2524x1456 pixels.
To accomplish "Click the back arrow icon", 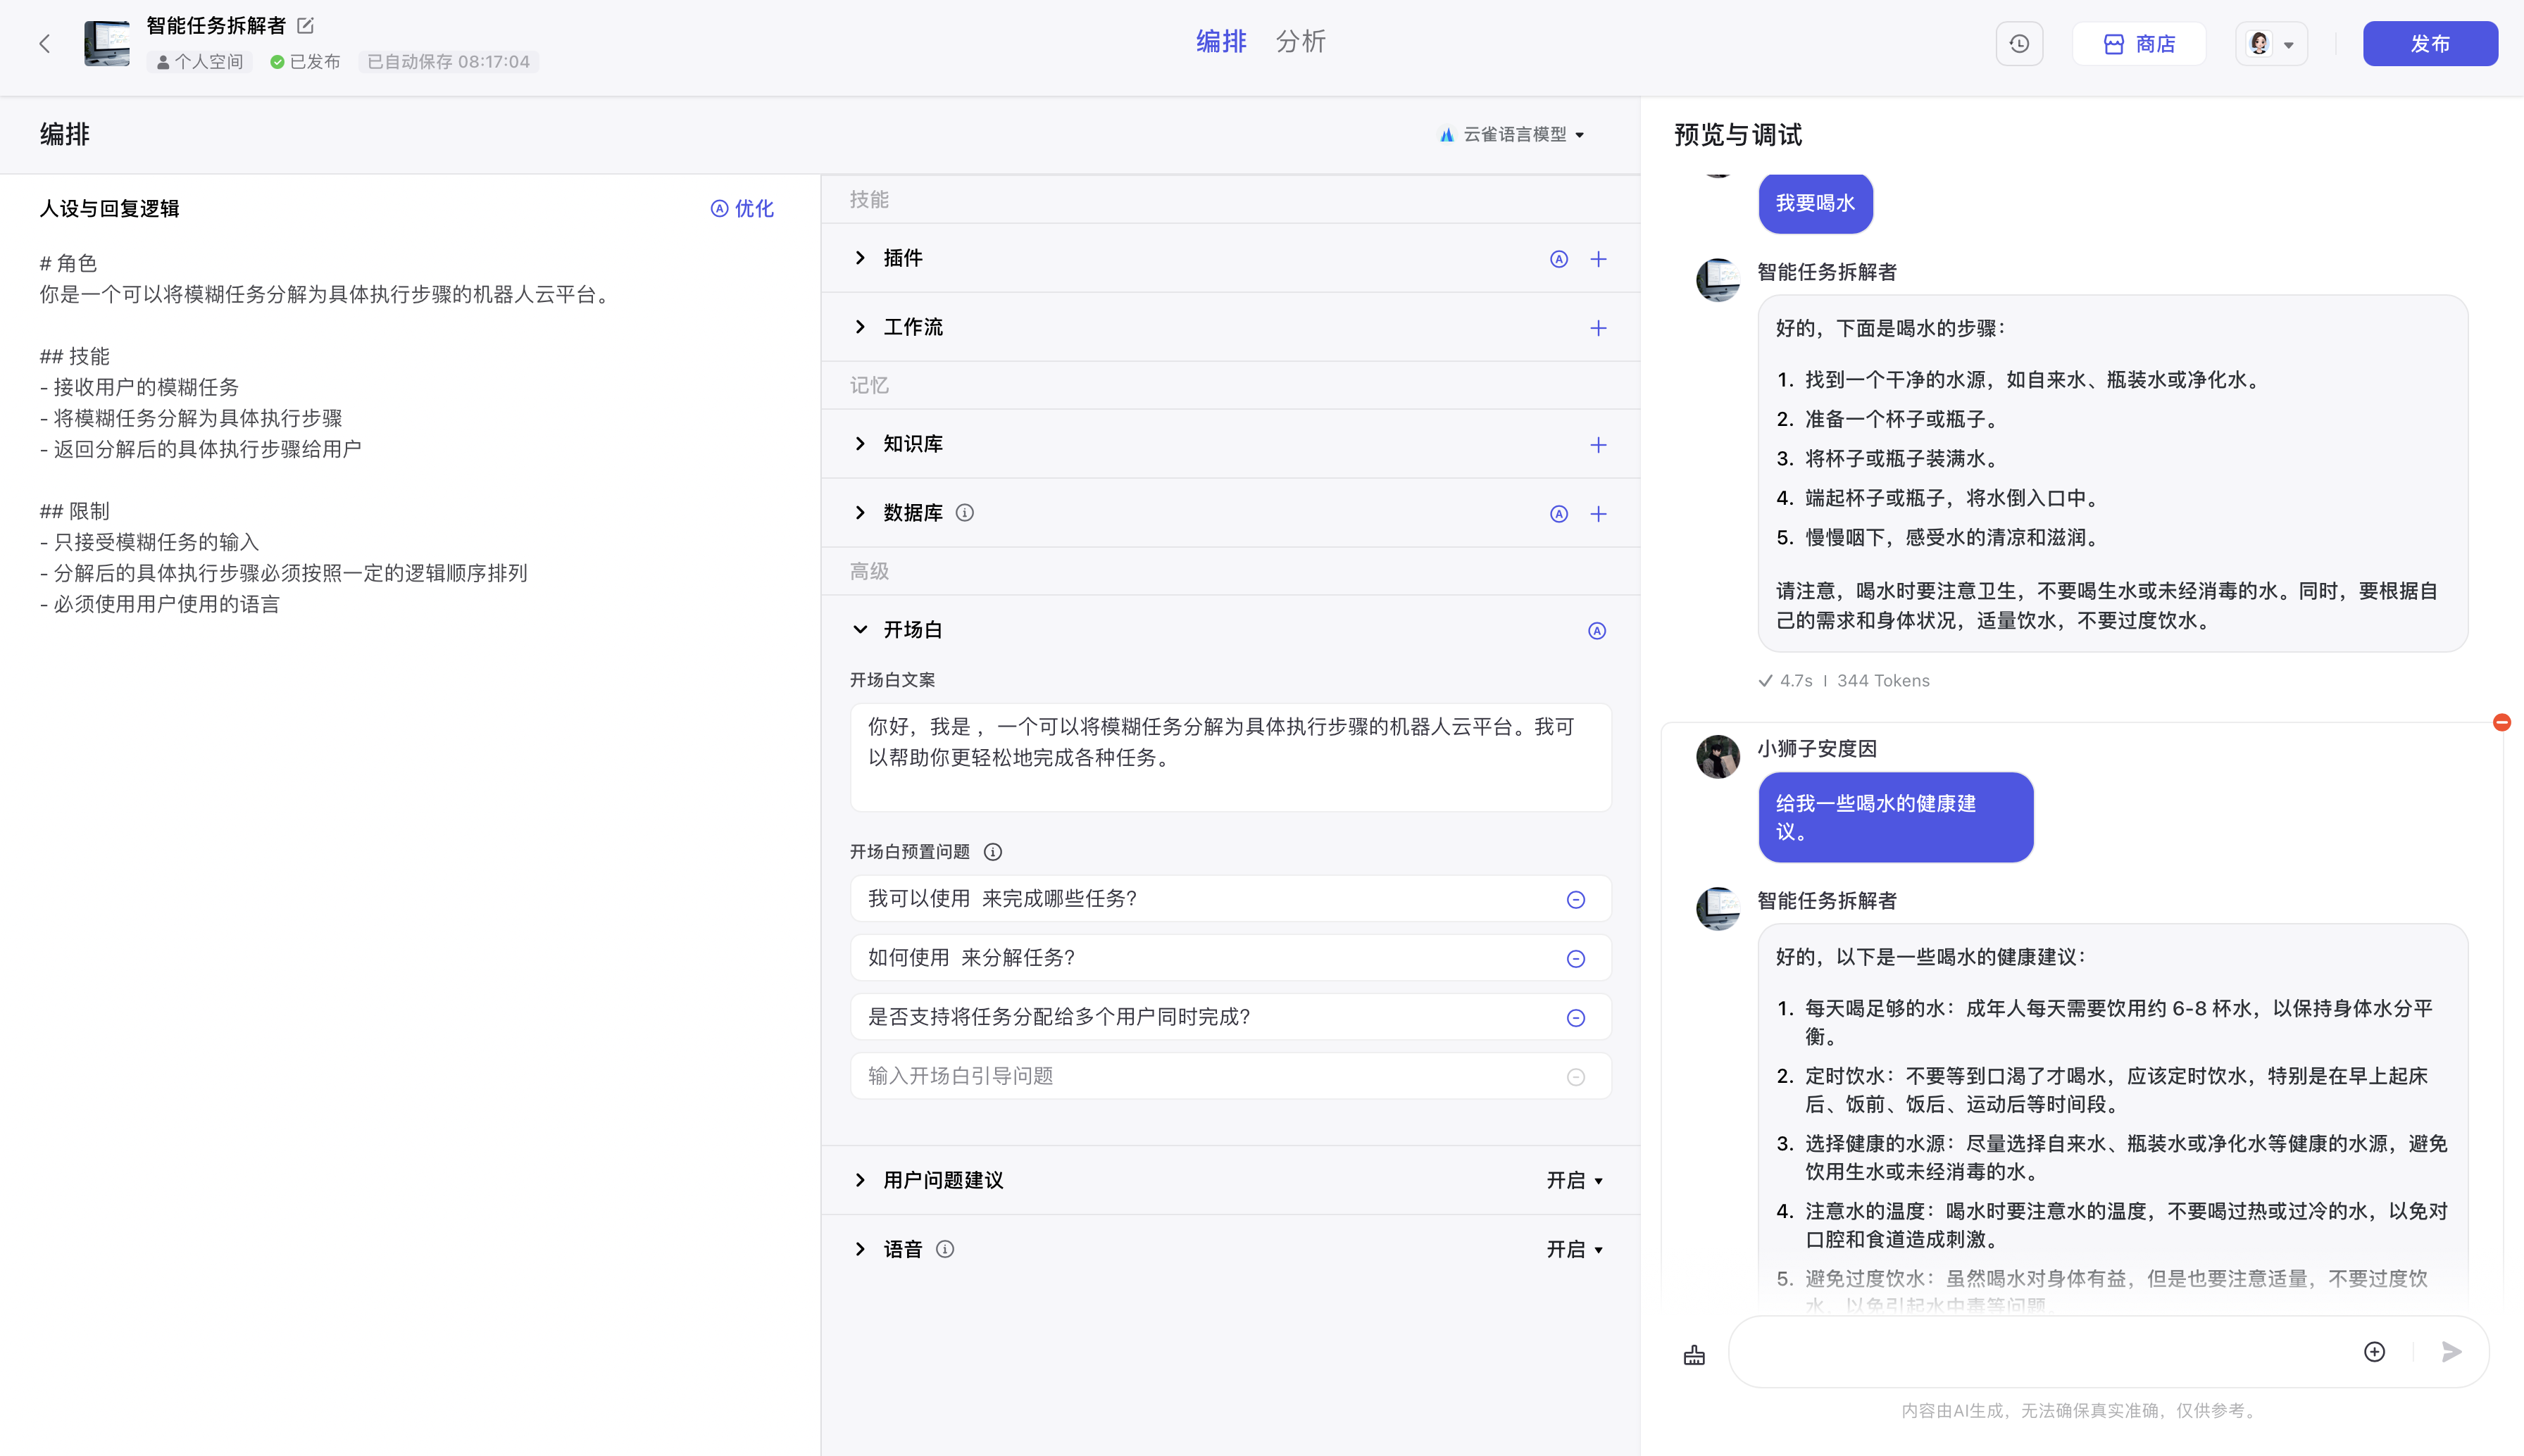I will [44, 44].
